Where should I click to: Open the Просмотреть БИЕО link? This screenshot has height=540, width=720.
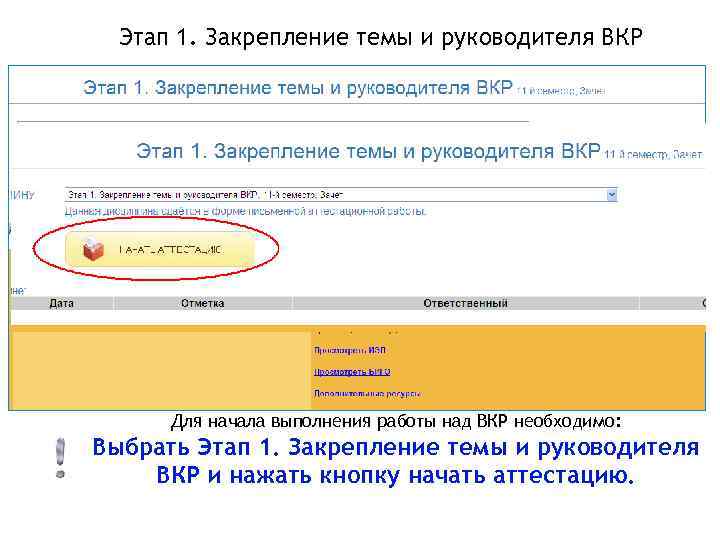coord(352,372)
